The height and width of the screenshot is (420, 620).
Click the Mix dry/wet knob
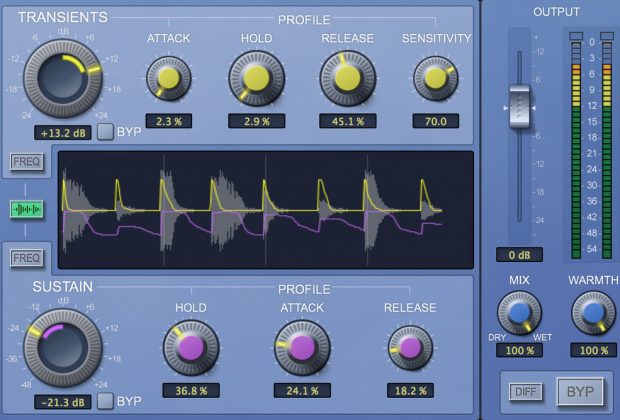[519, 313]
